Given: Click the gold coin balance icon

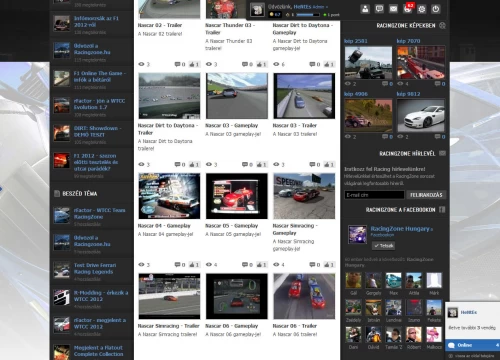Looking at the screenshot, I should pos(272,15).
